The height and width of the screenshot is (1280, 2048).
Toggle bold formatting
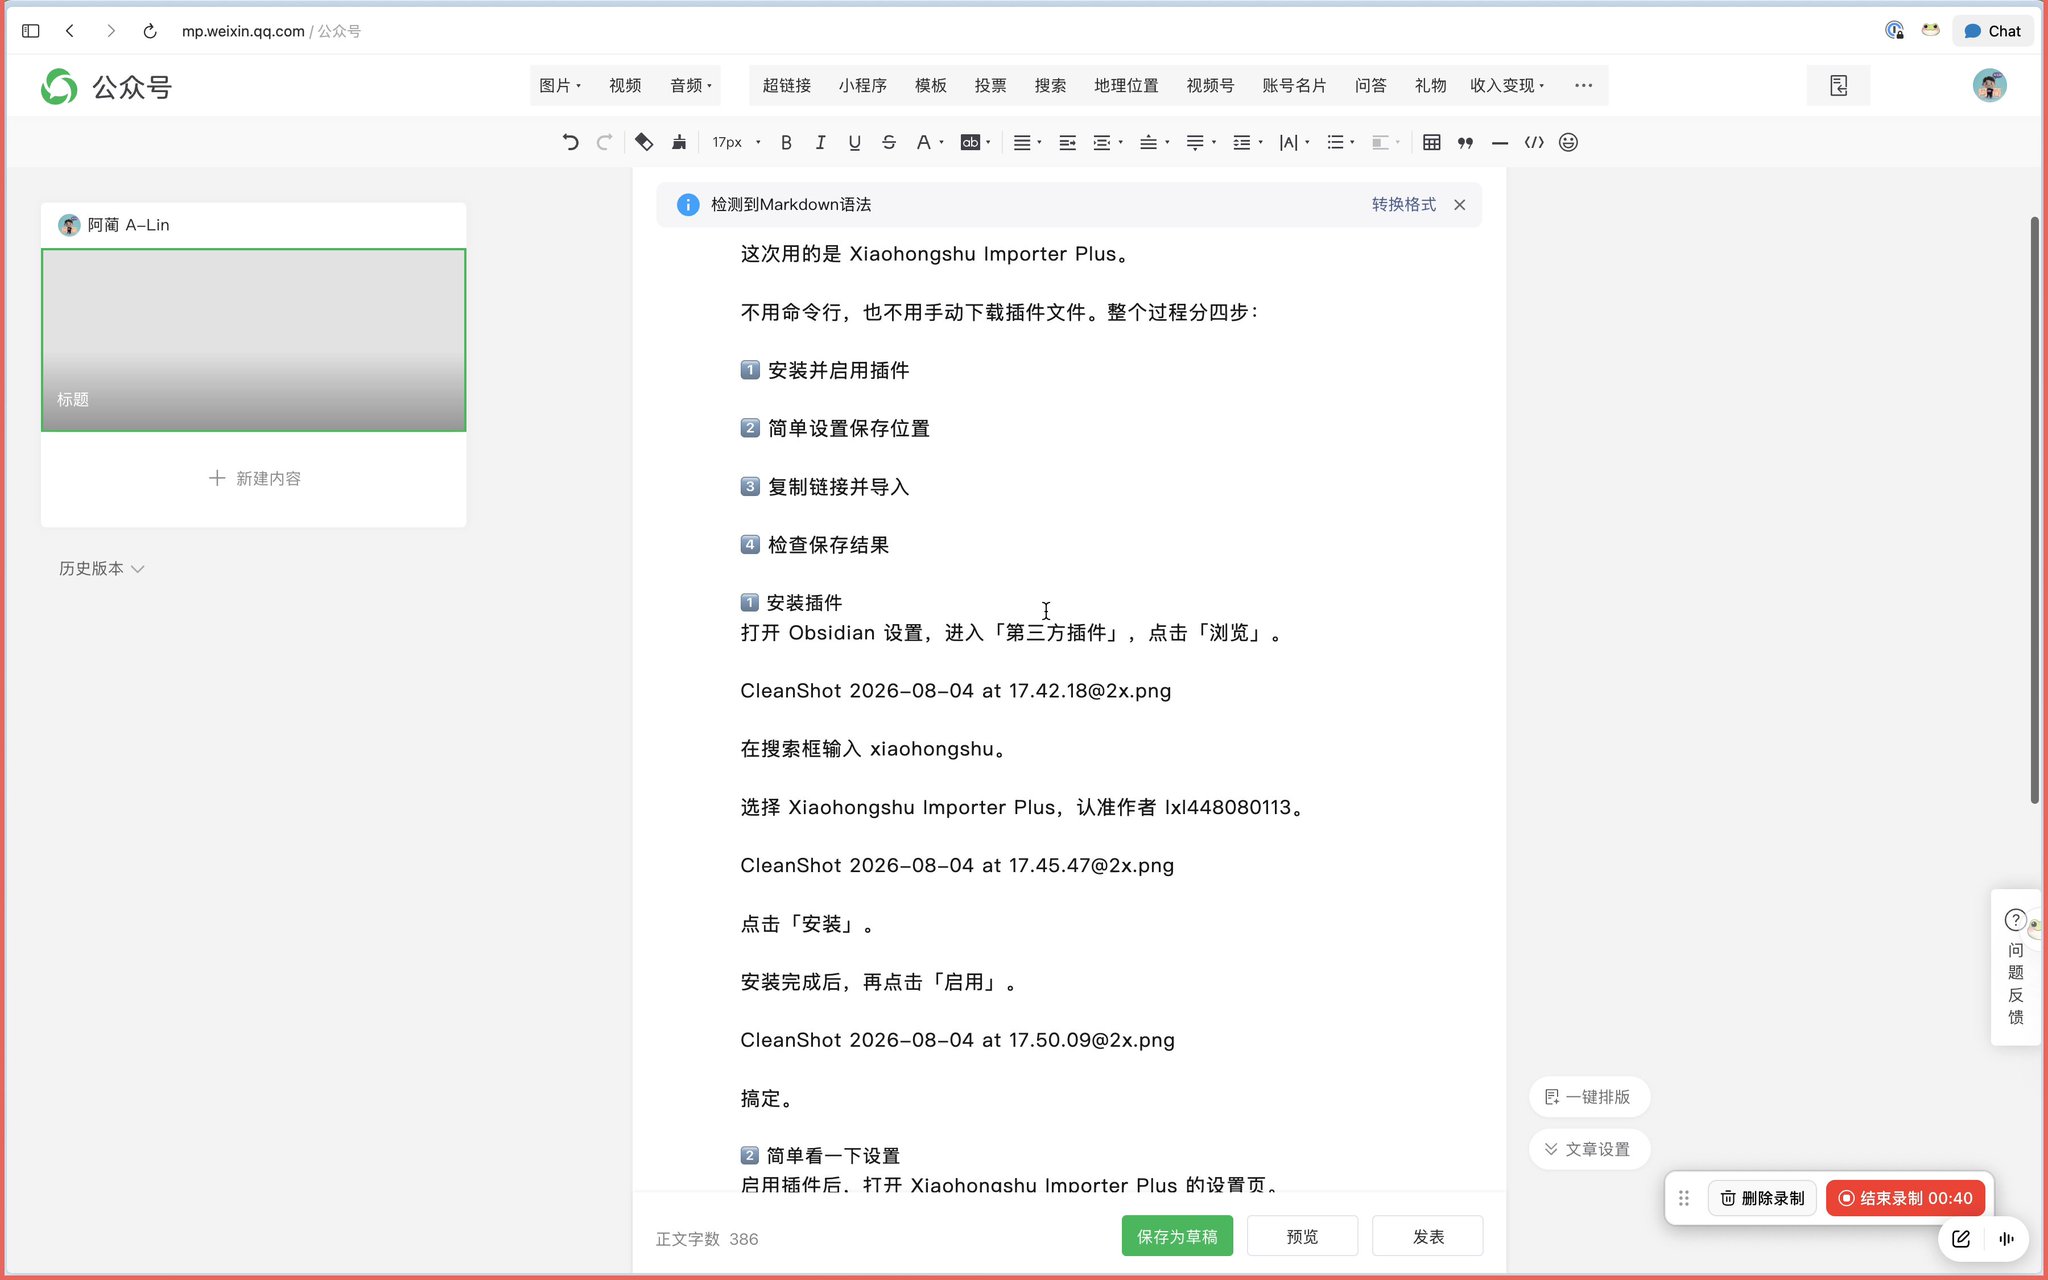(786, 142)
